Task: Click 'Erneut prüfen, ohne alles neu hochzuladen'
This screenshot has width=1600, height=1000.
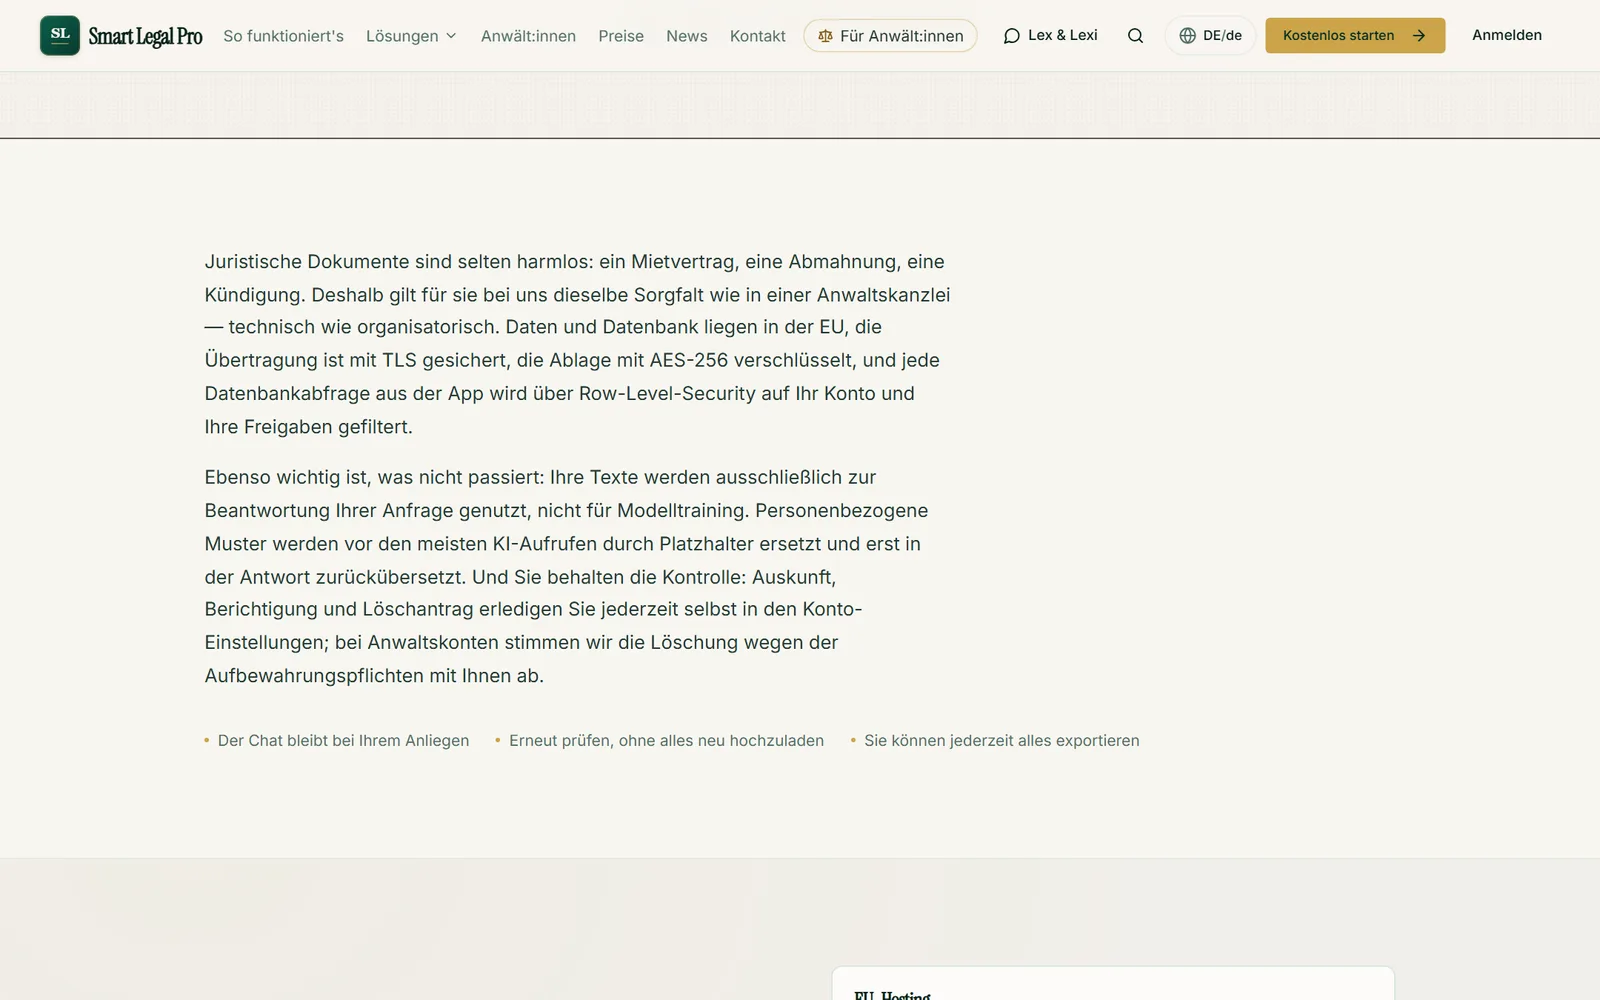Action: (666, 741)
